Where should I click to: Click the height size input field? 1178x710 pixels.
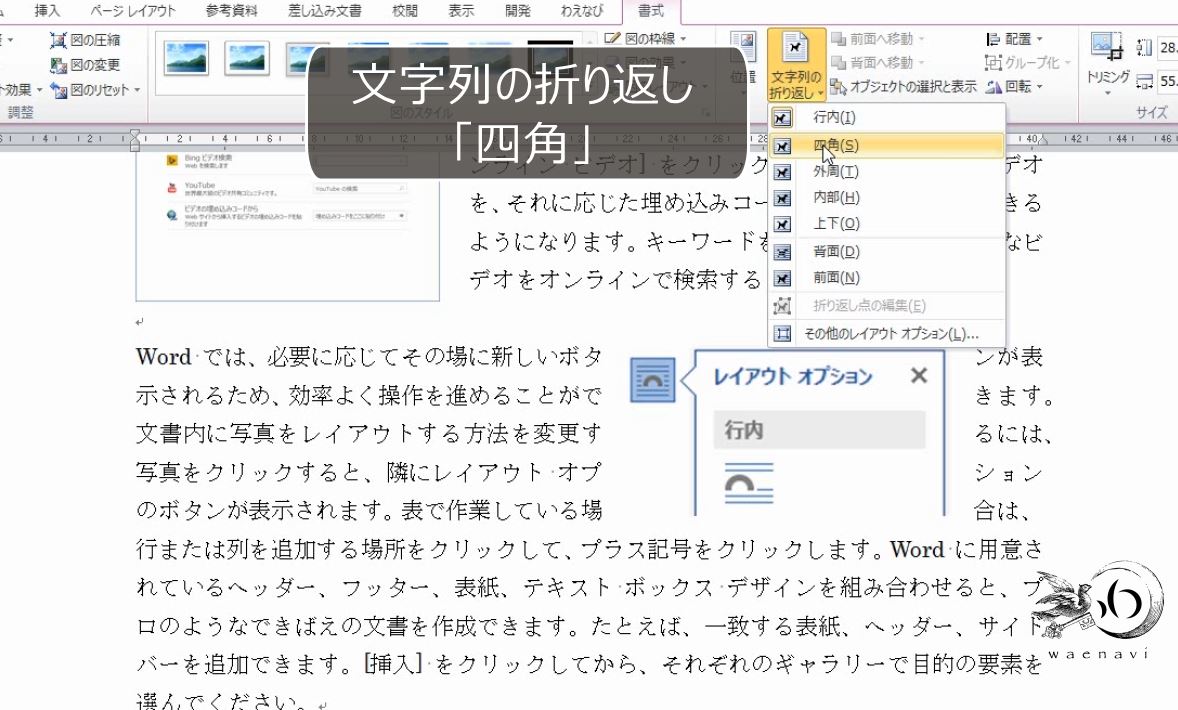[x=1168, y=47]
